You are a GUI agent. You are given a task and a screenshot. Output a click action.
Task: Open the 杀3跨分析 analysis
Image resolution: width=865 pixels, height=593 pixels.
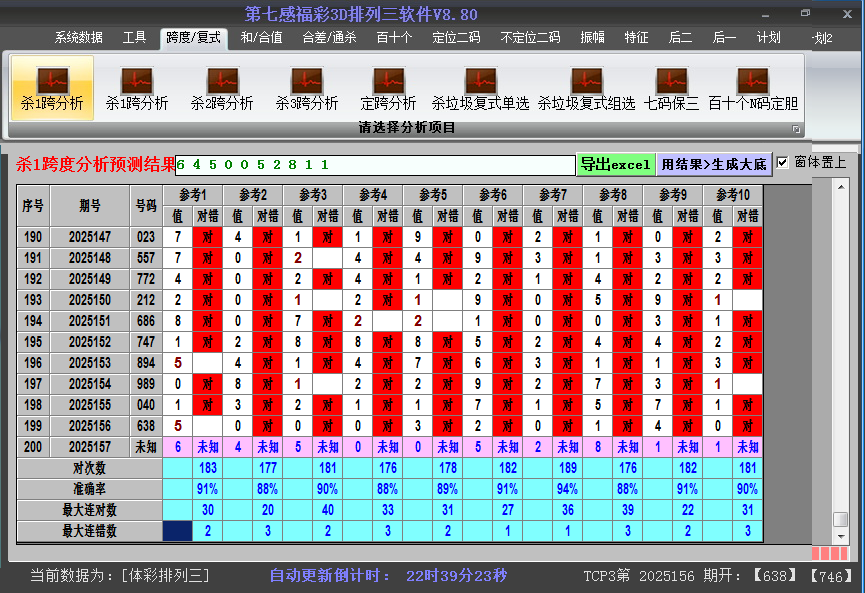[307, 88]
